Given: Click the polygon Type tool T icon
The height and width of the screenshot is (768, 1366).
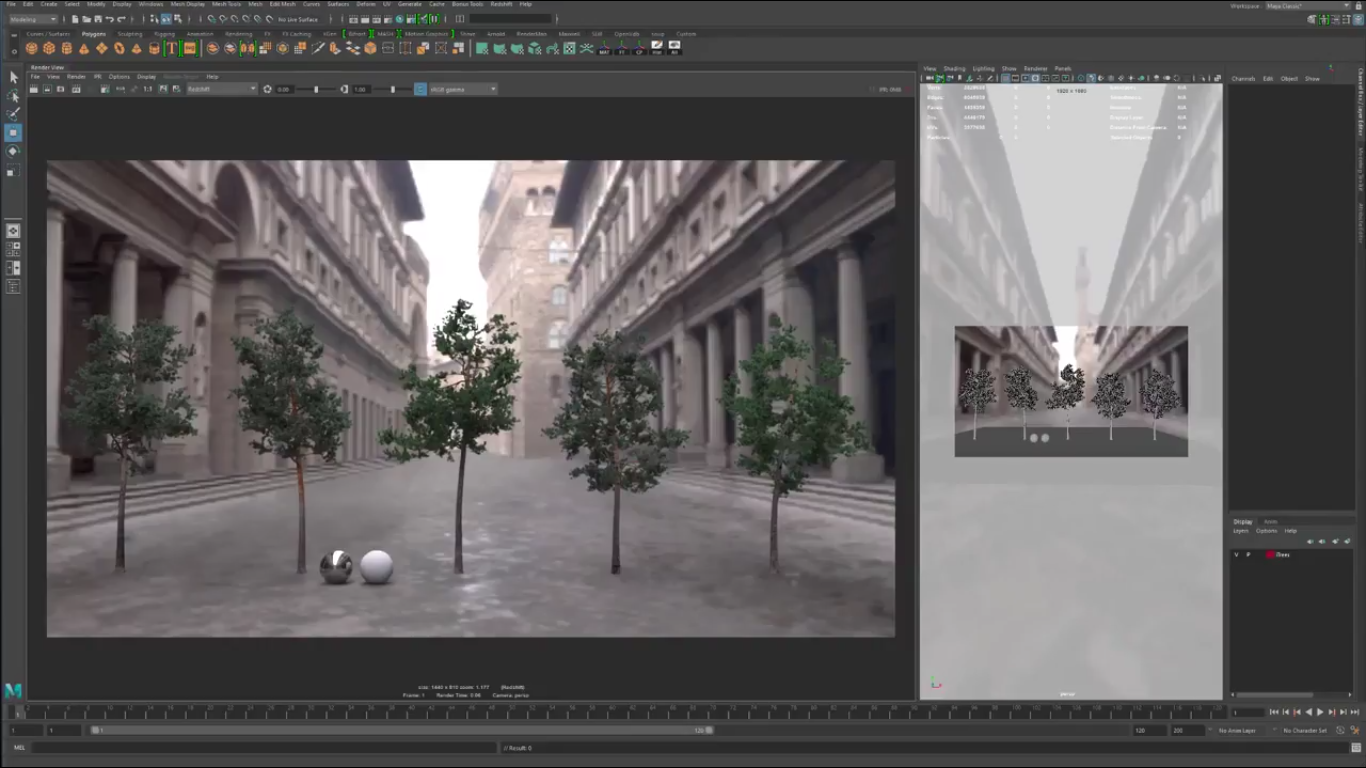Looking at the screenshot, I should (x=171, y=48).
